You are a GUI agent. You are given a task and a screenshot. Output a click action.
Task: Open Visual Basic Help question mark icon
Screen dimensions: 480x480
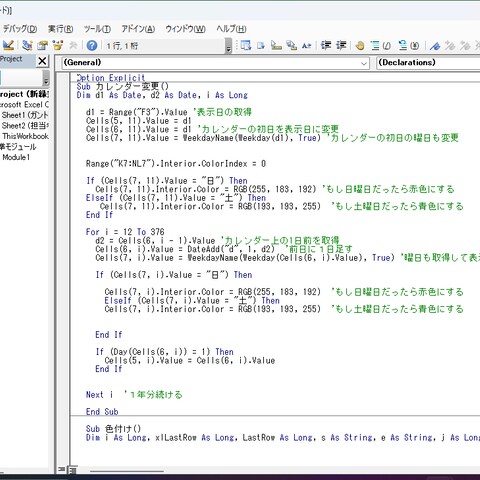(x=92, y=45)
